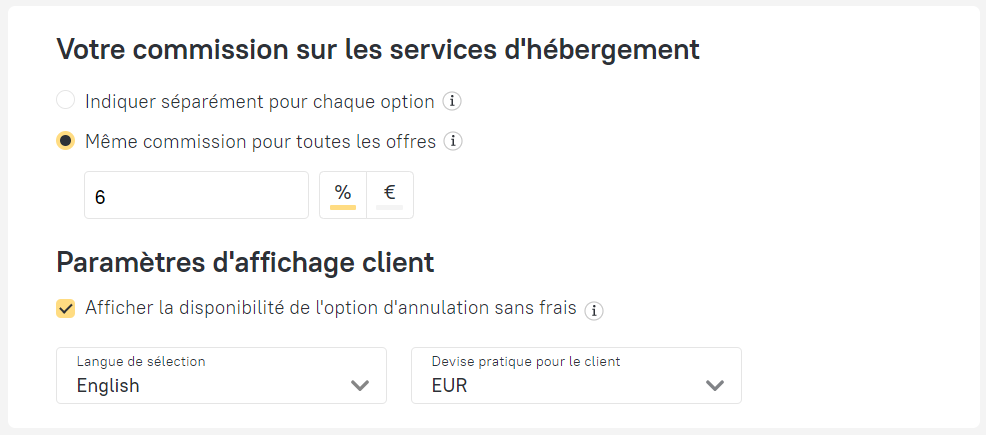The height and width of the screenshot is (435, 986).
Task: Click the chevron arrow in the language selector
Action: pos(360,386)
